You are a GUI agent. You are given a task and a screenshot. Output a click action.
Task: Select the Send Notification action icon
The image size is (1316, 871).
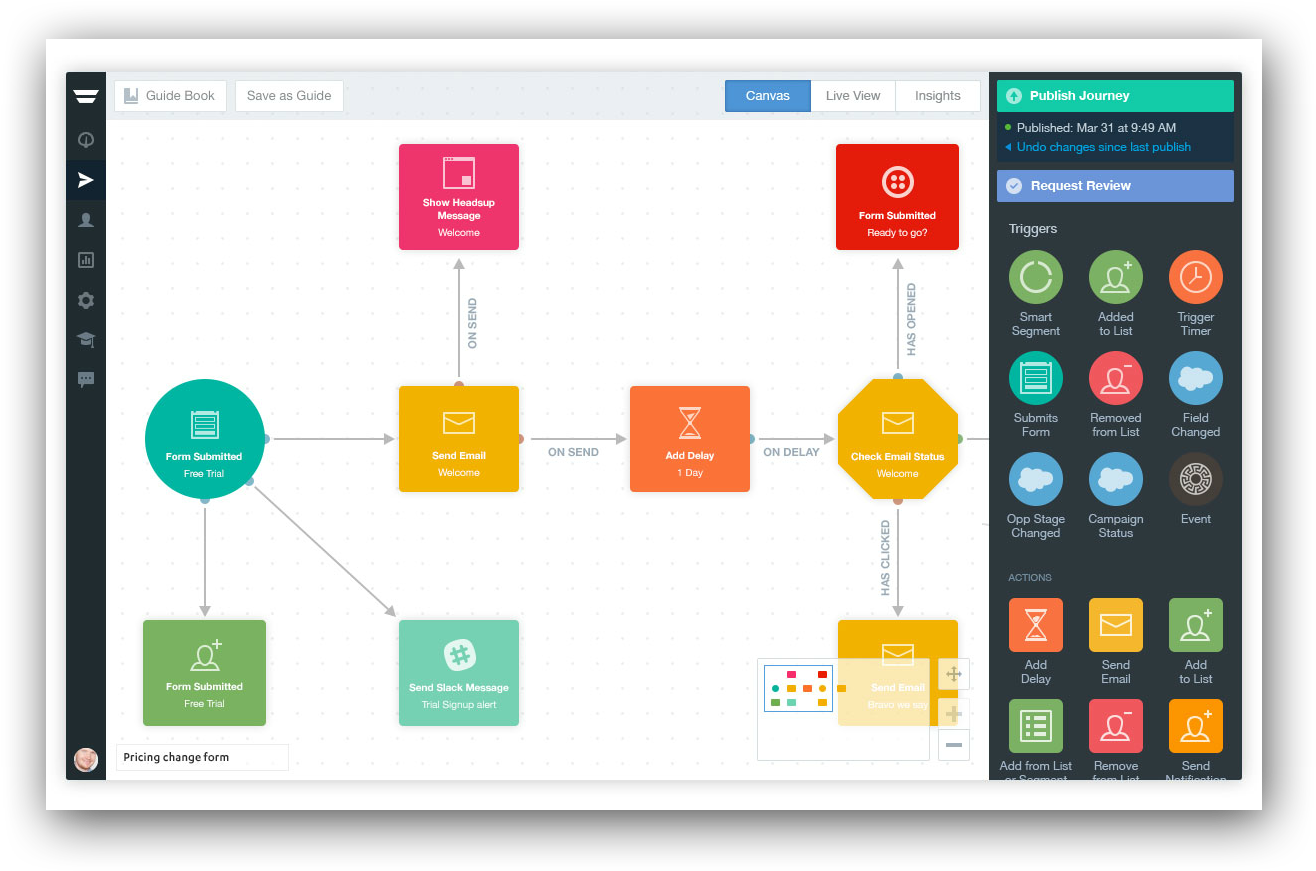tap(1196, 726)
